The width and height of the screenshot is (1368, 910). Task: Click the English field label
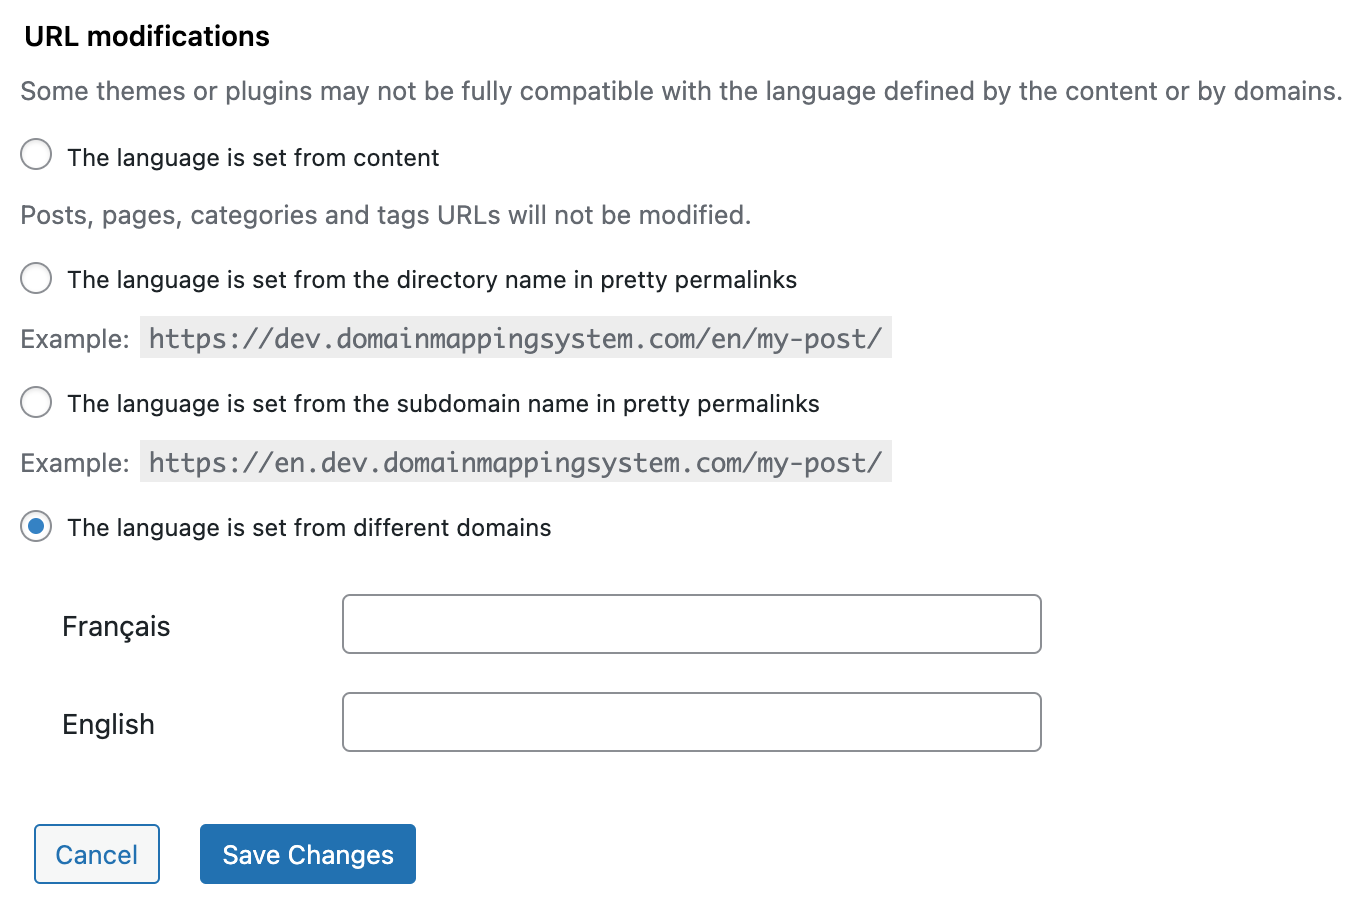click(108, 725)
